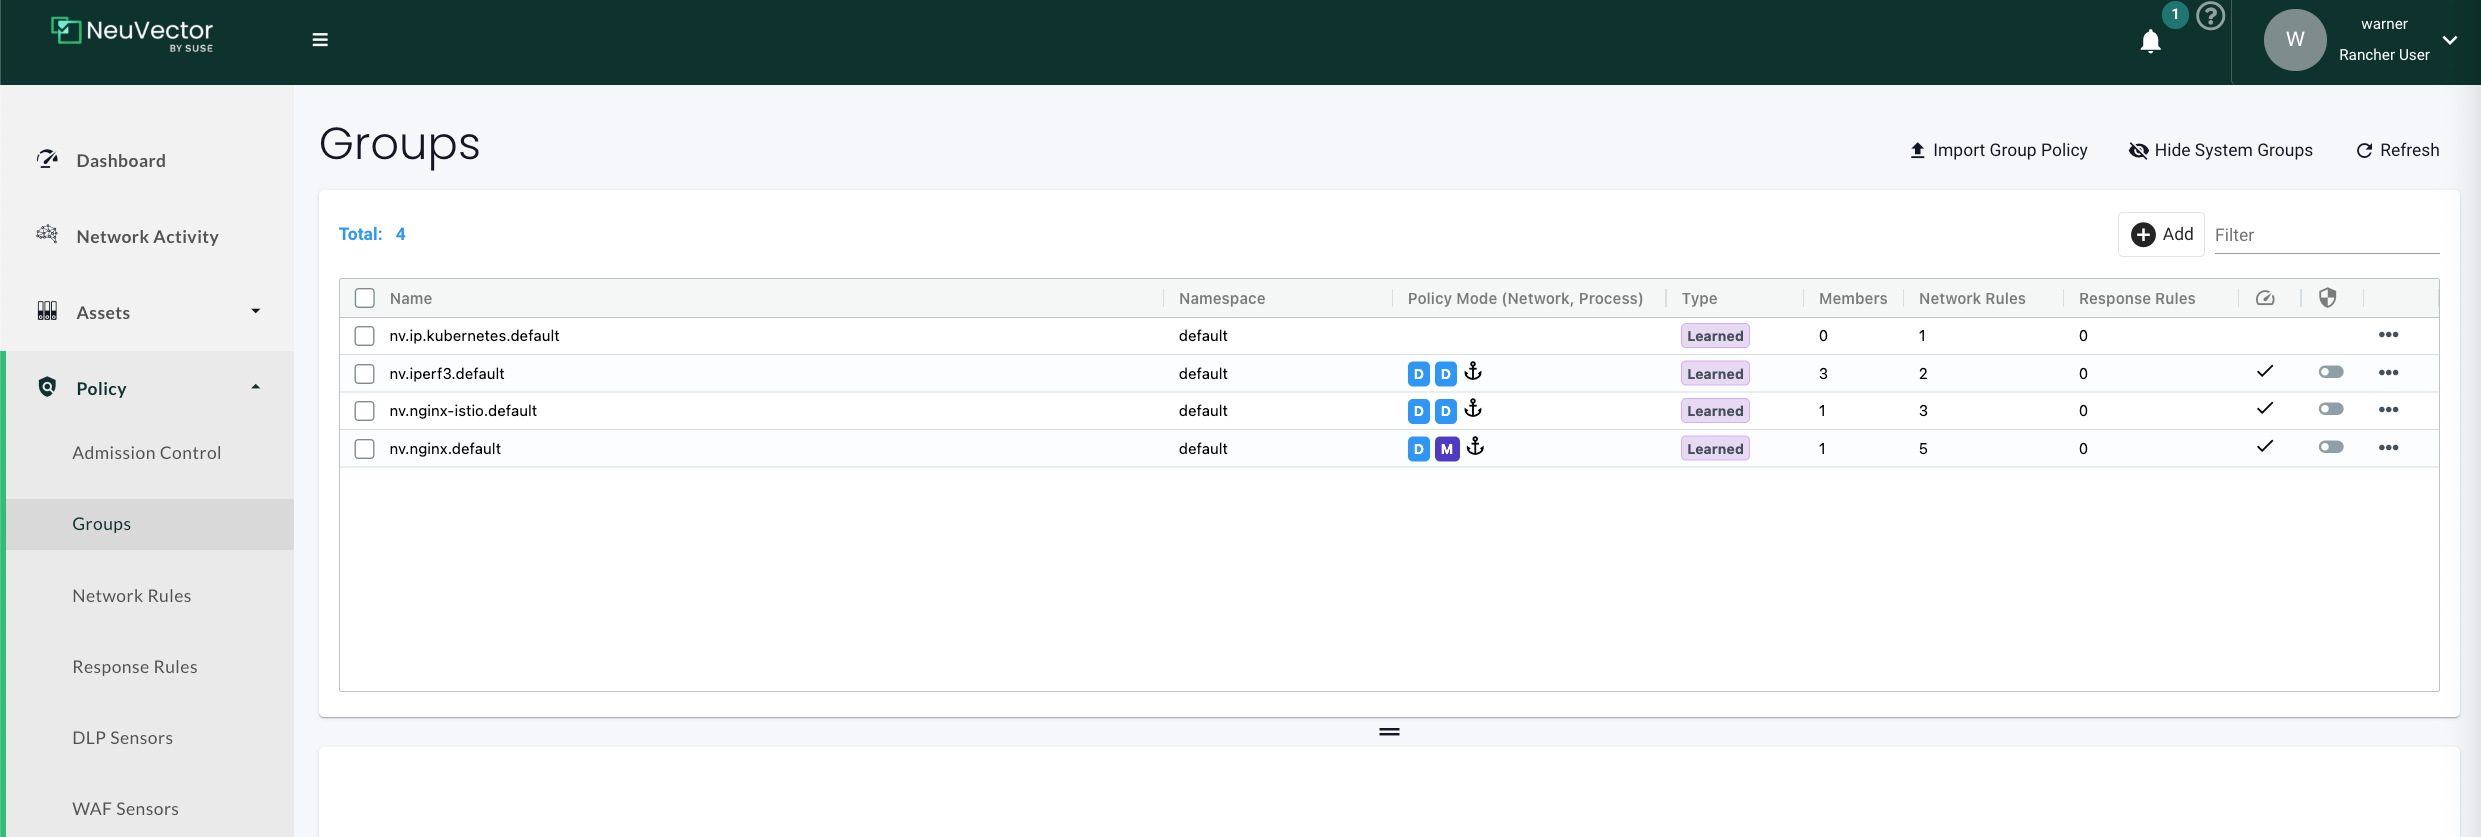
Task: Toggle the switch for nv.nginx-istio.default
Action: pos(2330,409)
